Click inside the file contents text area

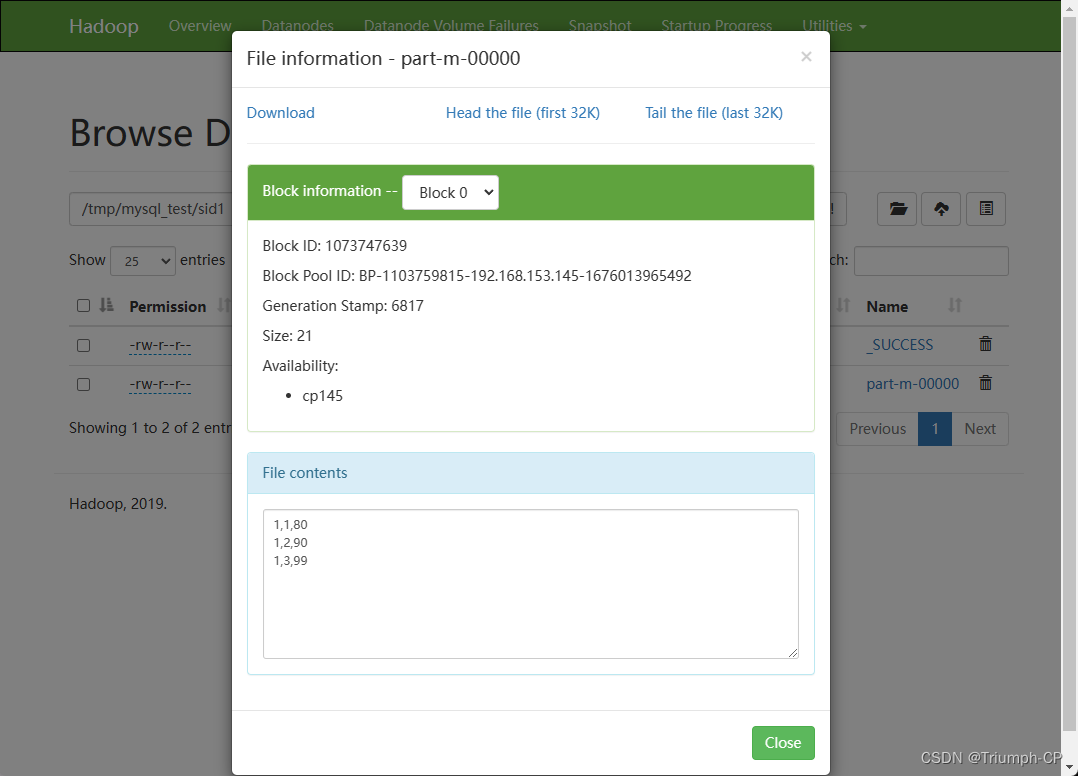coord(531,584)
